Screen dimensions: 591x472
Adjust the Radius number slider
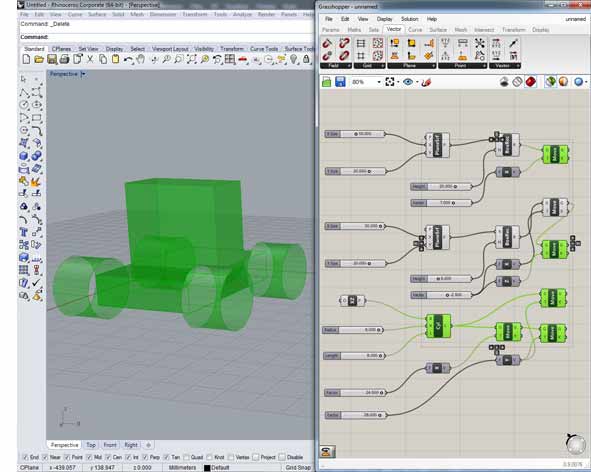[353, 330]
